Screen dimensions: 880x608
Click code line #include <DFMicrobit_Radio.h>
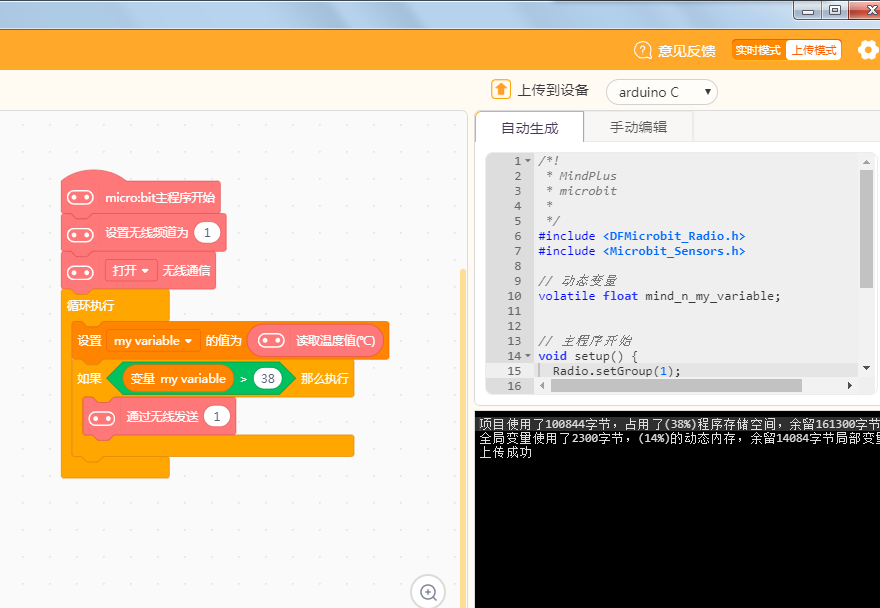point(641,236)
